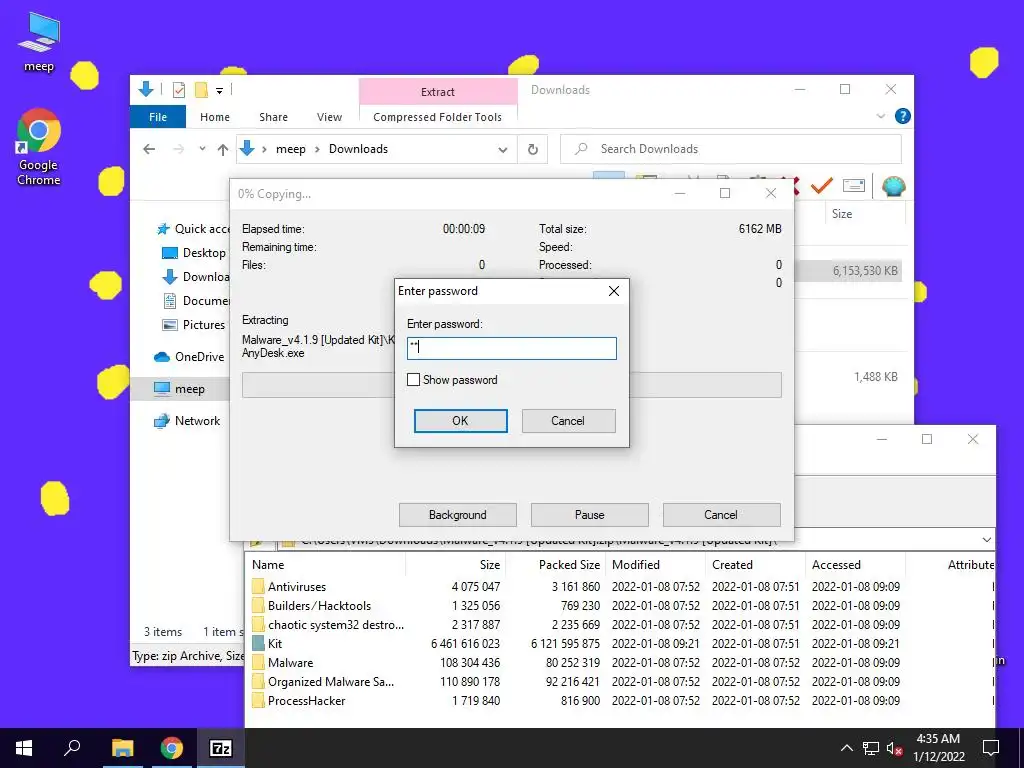Switch to the Home ribbon tab
This screenshot has width=1024, height=768.
click(215, 117)
